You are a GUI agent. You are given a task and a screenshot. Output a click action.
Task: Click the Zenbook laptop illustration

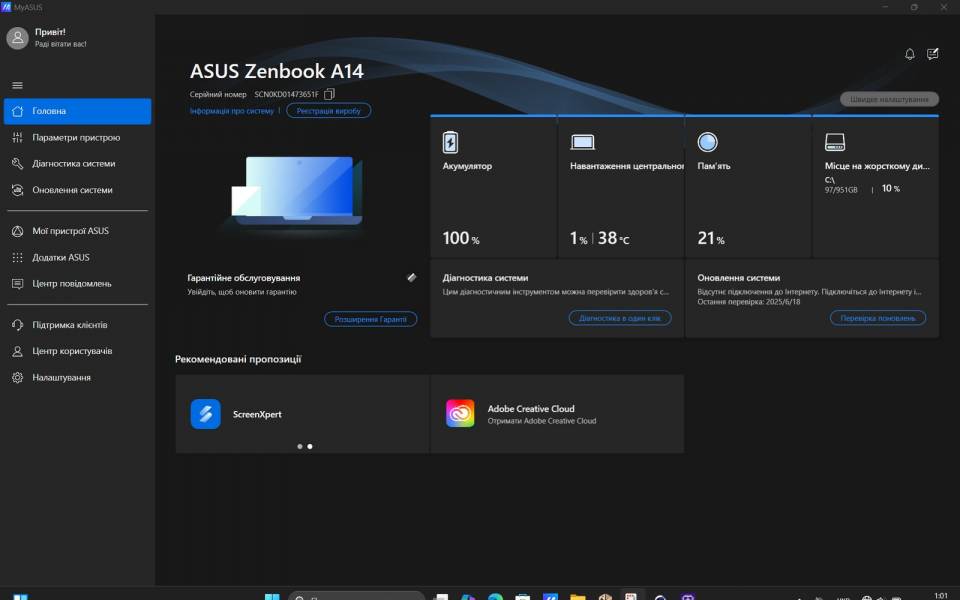(297, 190)
